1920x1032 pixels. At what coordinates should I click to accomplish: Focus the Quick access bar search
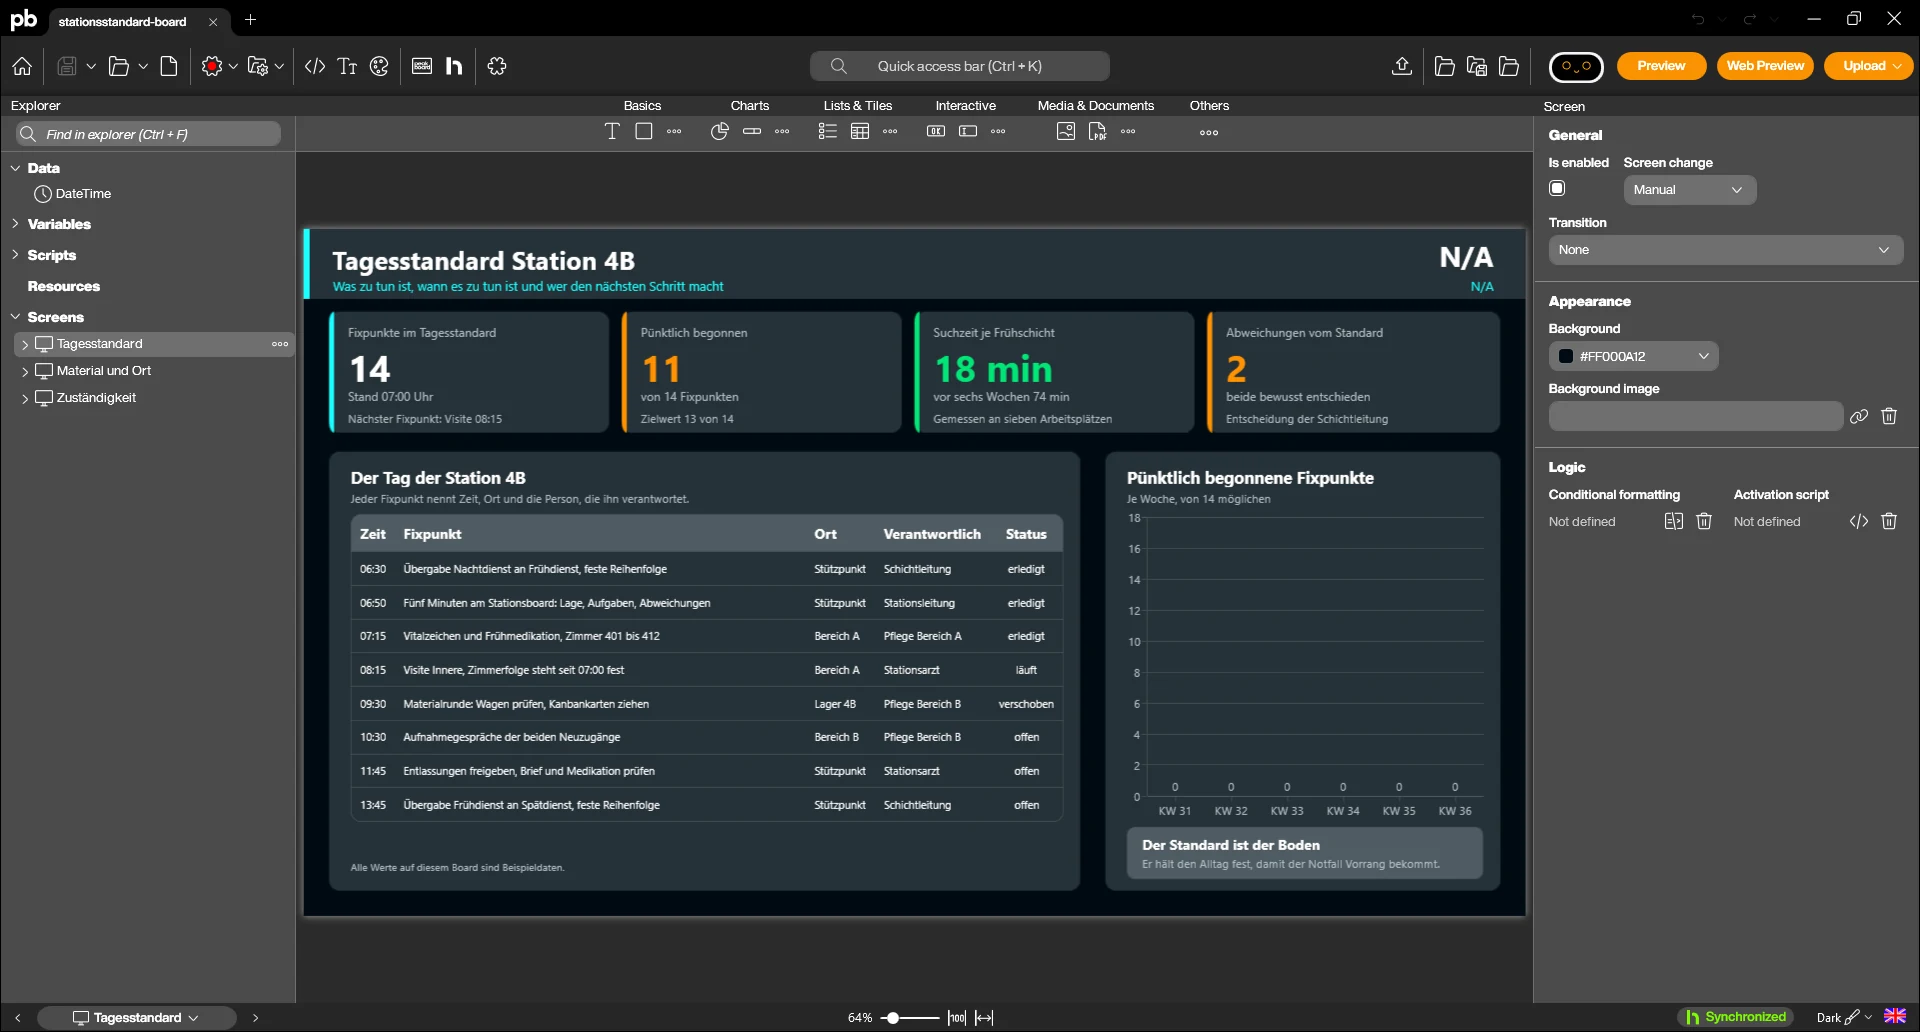(960, 66)
